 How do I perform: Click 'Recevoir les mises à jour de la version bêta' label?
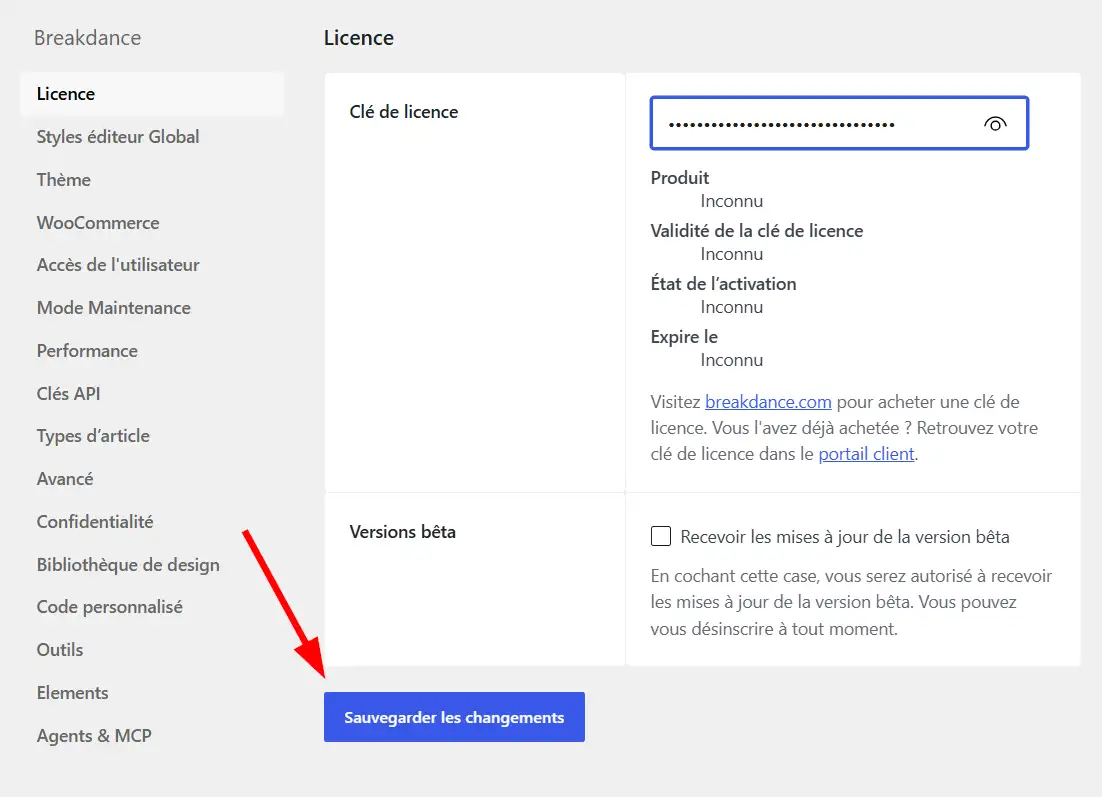845,537
